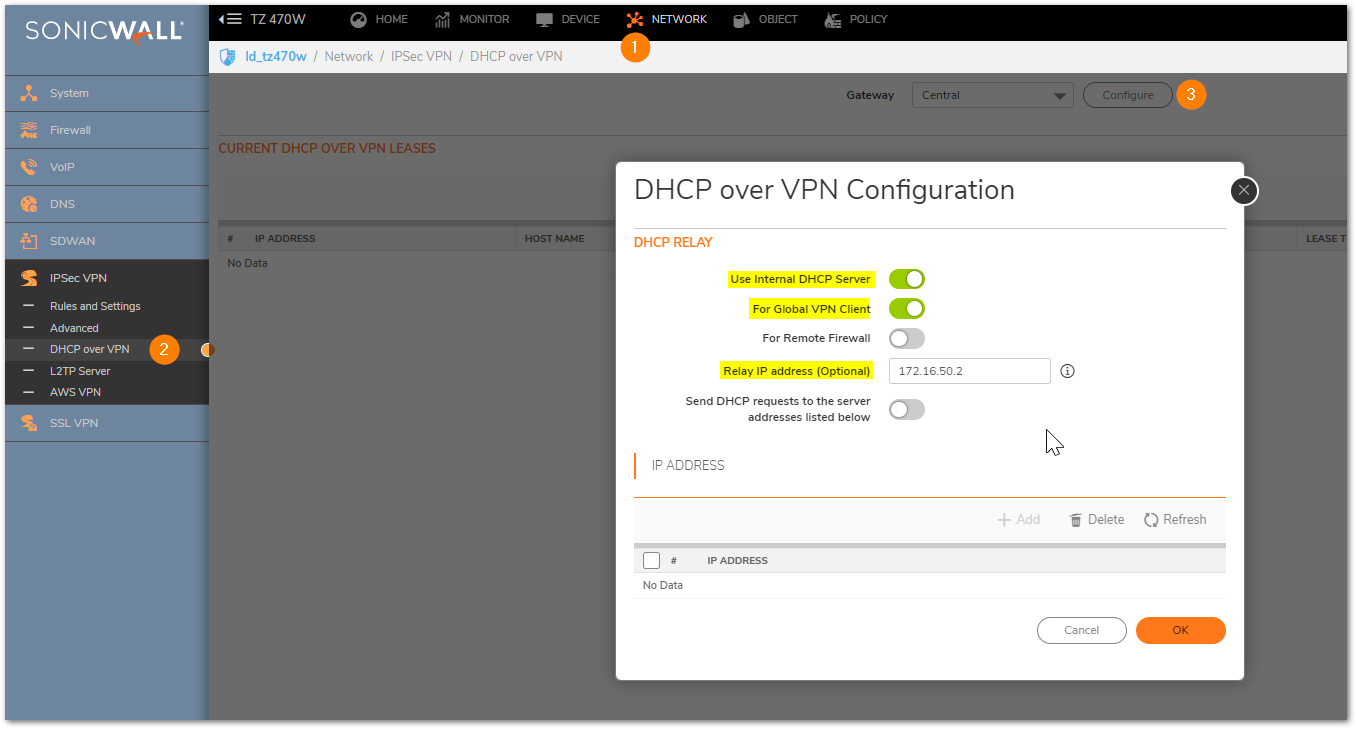Expand the SSL VPN sidebar section
Screen dimensions: 1356x729
click(74, 423)
